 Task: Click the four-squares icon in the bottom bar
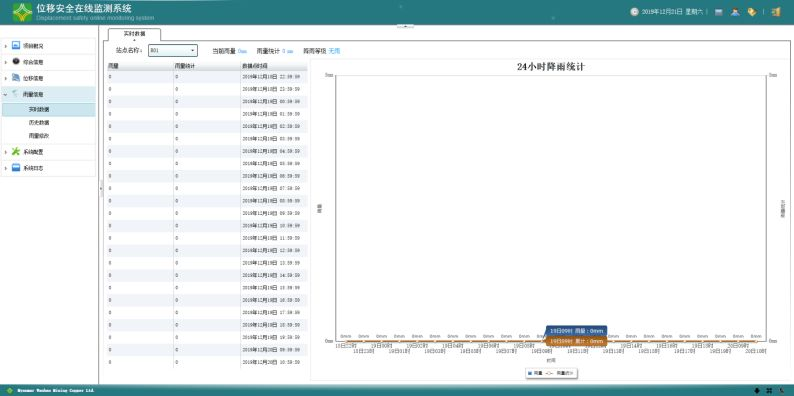[x=769, y=390]
